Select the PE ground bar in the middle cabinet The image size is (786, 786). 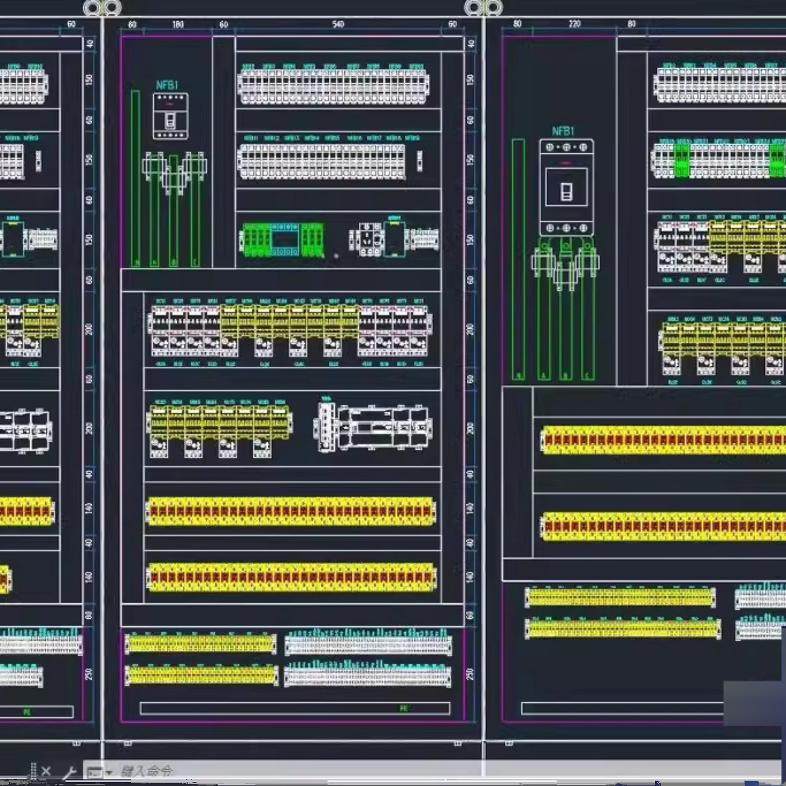(295, 708)
